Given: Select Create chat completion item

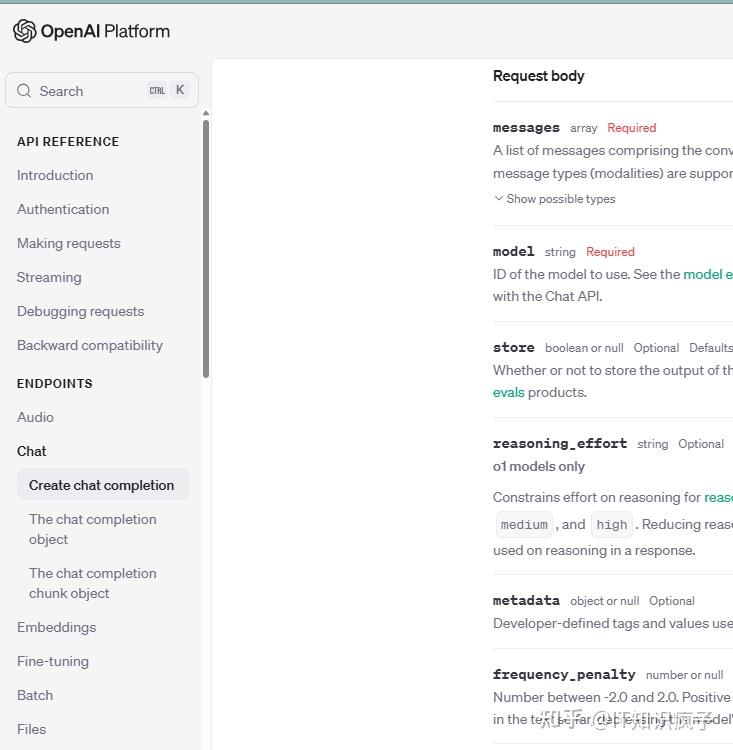Looking at the screenshot, I should (x=102, y=485).
